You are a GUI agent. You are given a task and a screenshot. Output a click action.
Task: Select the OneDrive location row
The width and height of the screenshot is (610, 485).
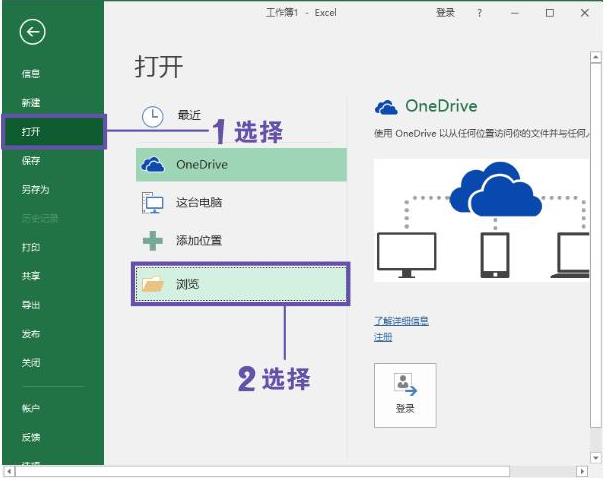pos(241,165)
